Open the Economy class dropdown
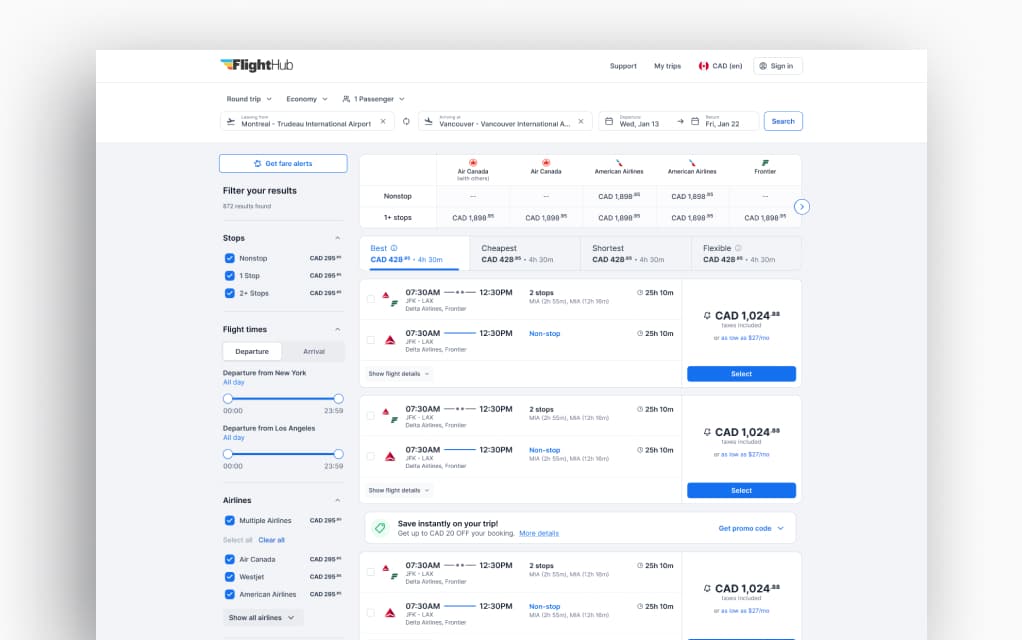This screenshot has height=640, width=1022. 306,99
